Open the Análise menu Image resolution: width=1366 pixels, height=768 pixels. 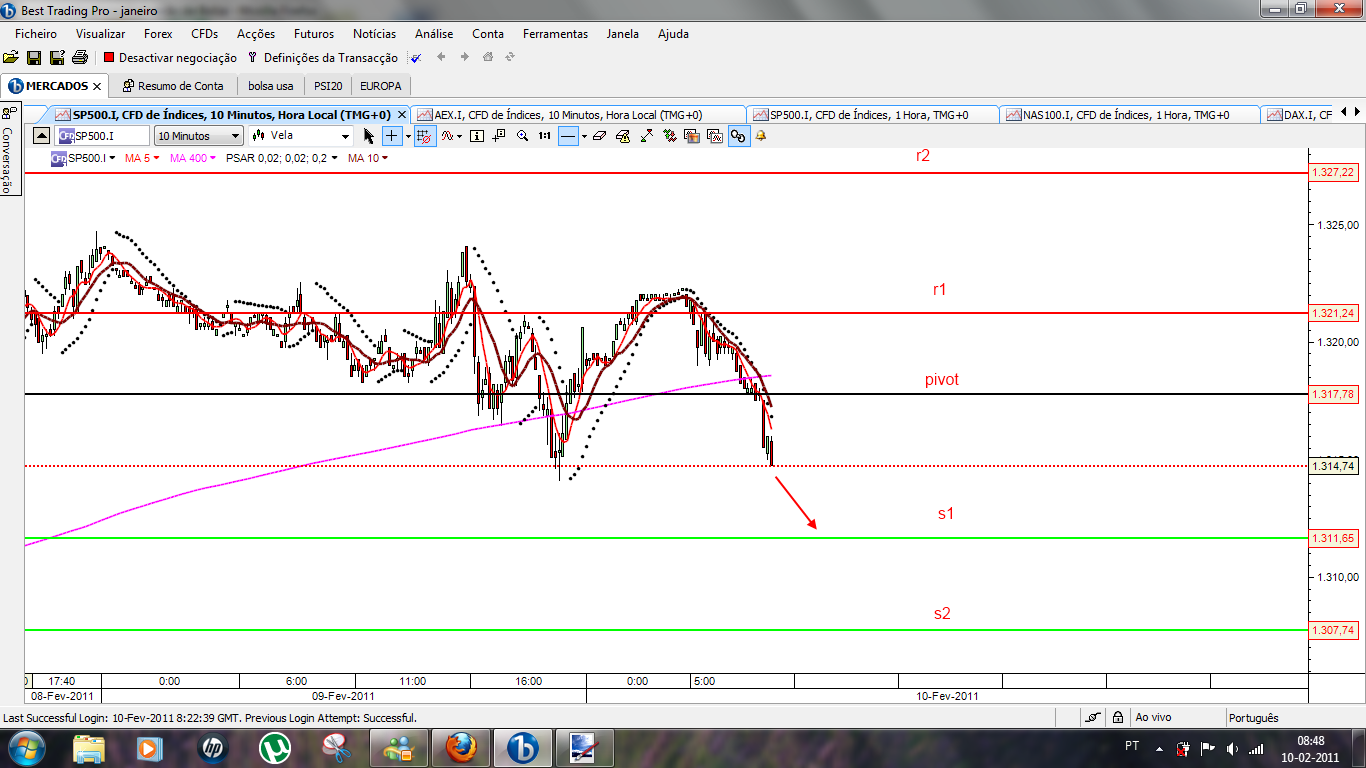[x=434, y=34]
